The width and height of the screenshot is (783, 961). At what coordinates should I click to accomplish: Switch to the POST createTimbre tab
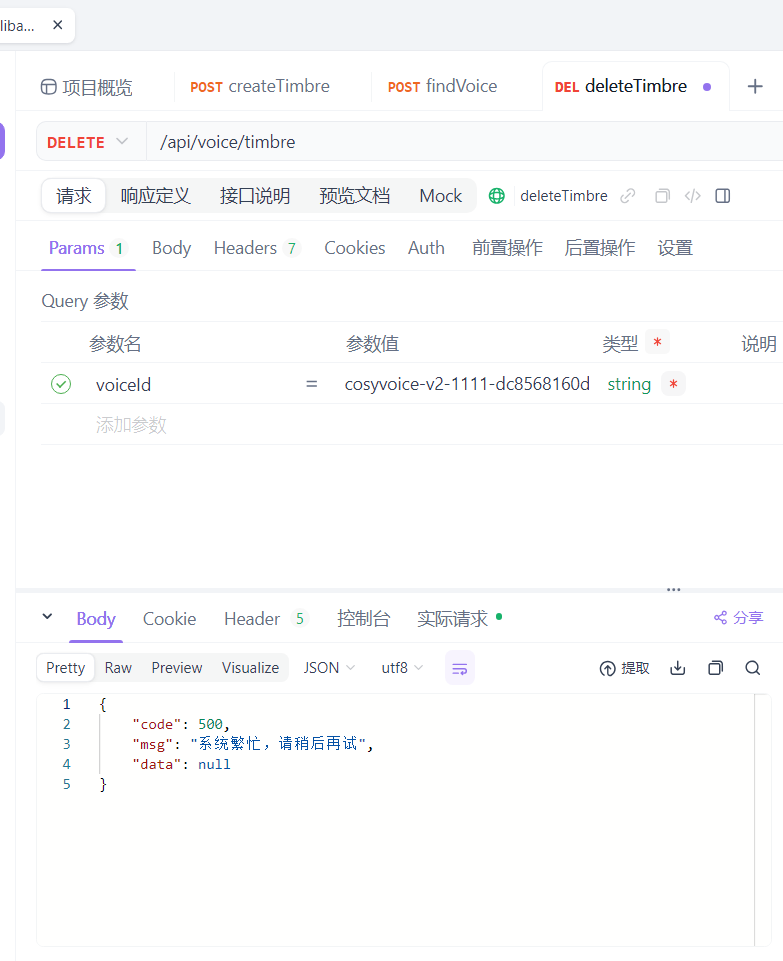pyautogui.click(x=260, y=86)
